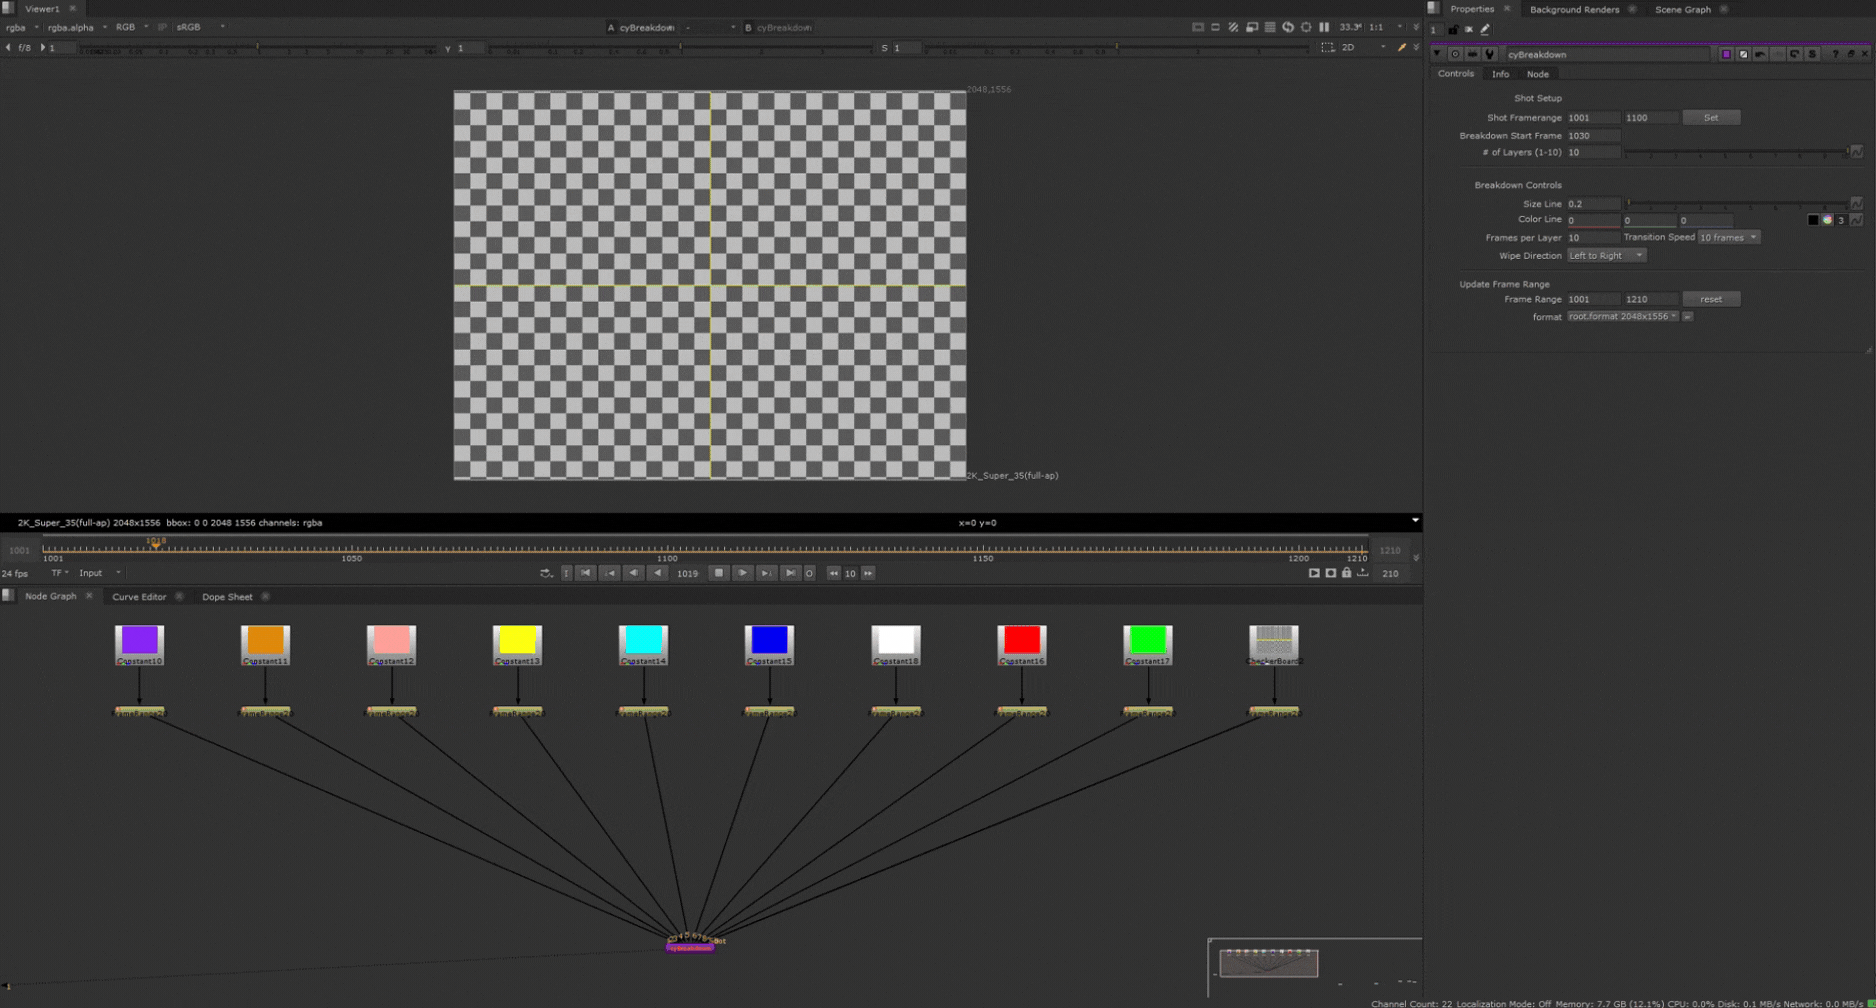
Task: Click the animation curve icon beside Size Line
Action: (x=1857, y=204)
